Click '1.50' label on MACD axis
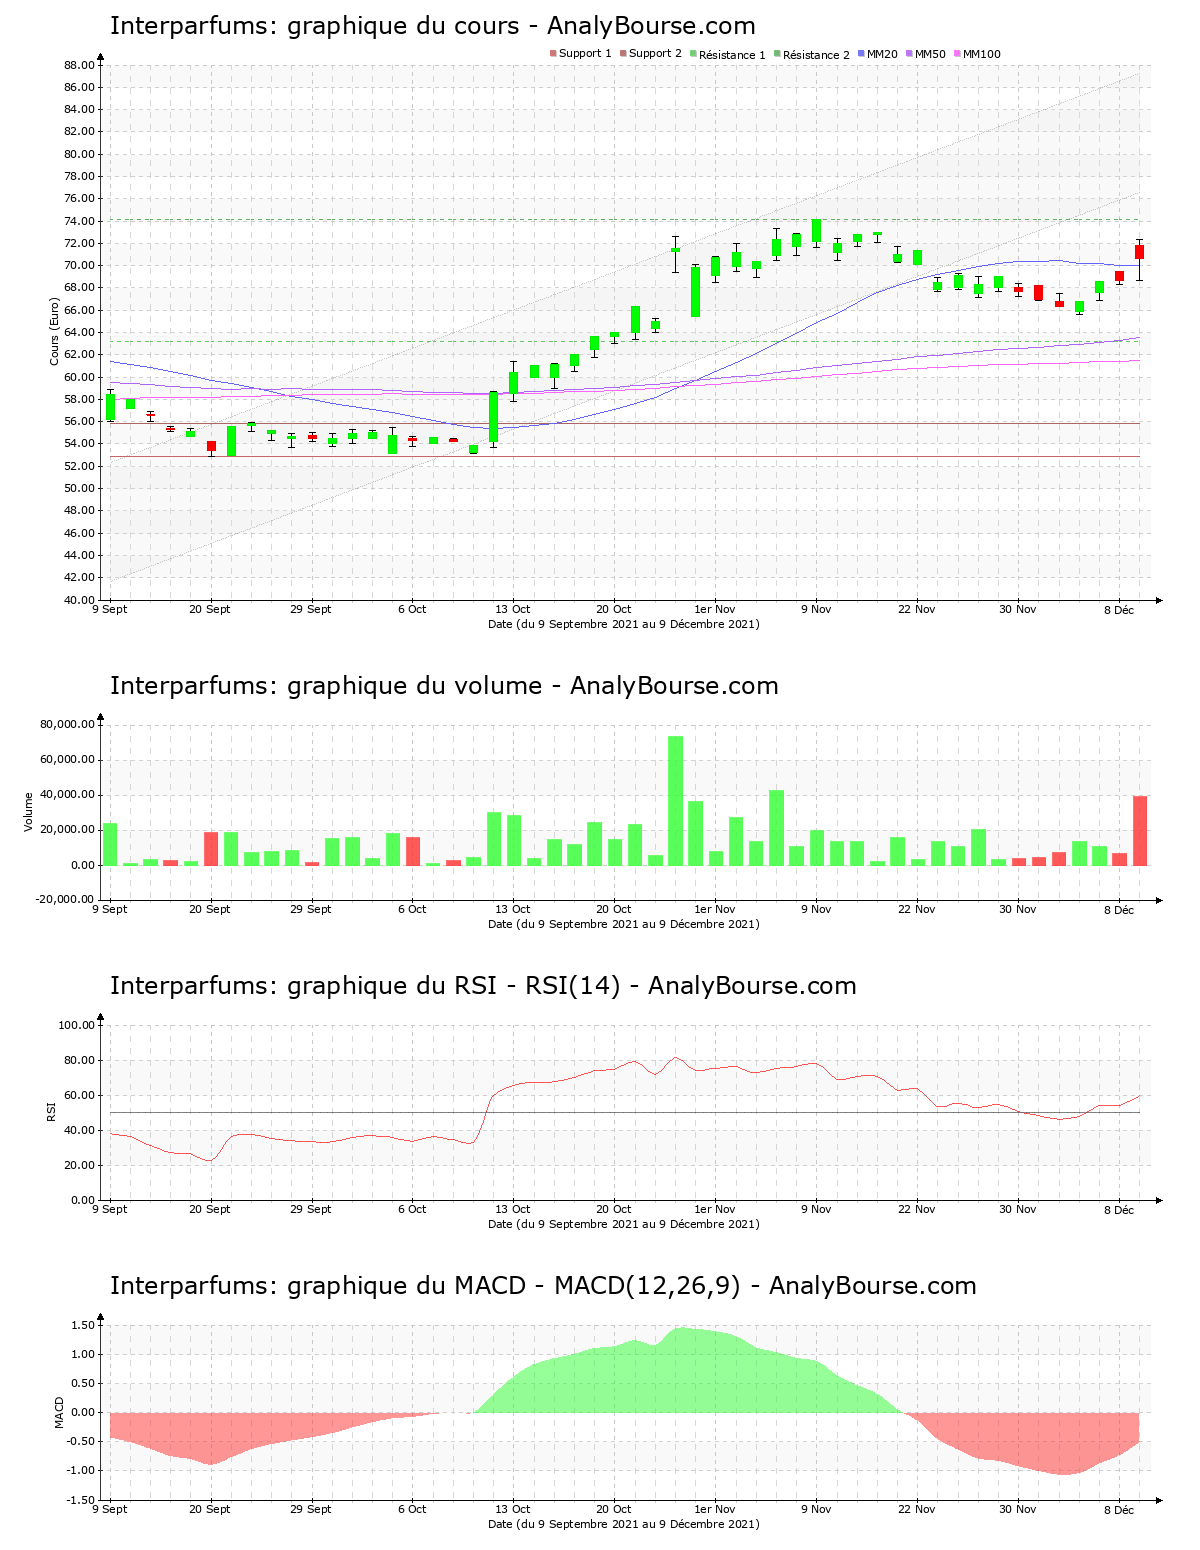The width and height of the screenshot is (1200, 1550). coord(84,1325)
